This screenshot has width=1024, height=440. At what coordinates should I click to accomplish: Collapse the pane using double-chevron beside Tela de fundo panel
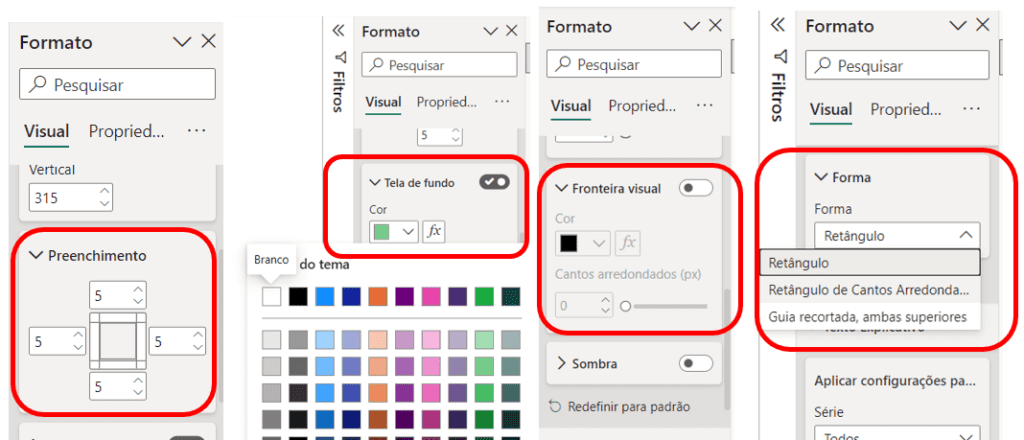[338, 31]
